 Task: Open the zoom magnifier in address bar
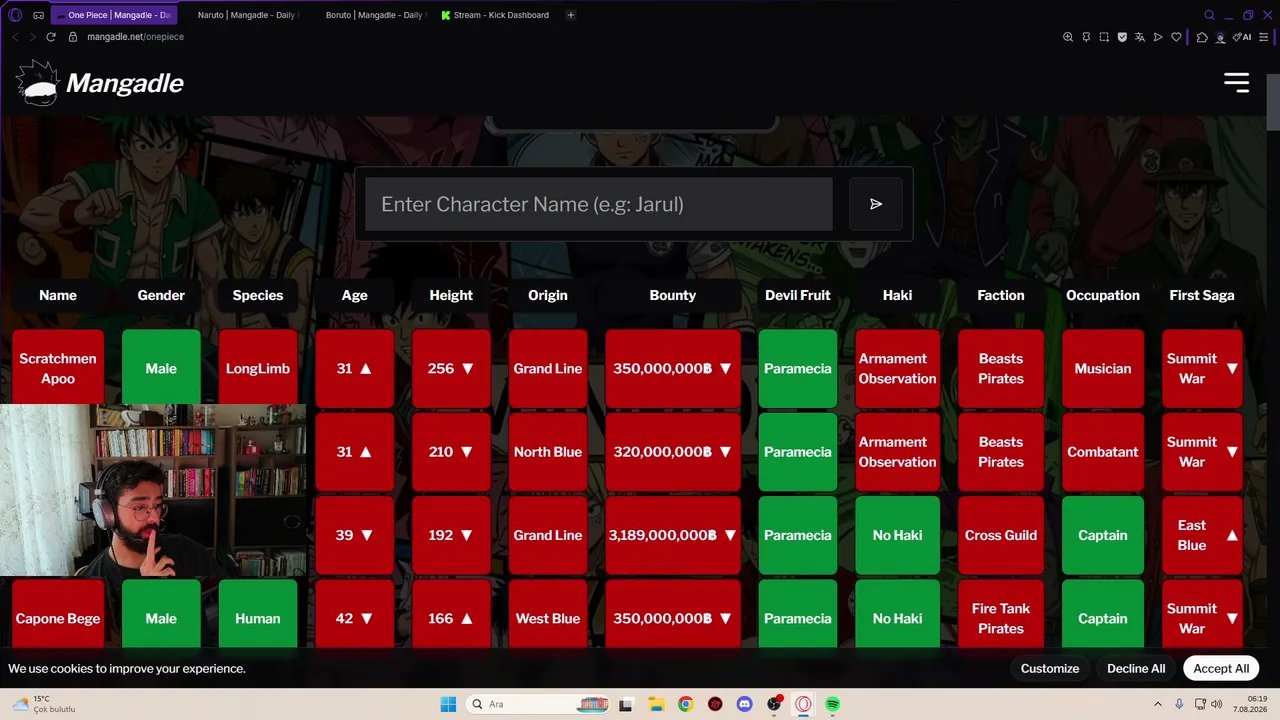pyautogui.click(x=1068, y=37)
